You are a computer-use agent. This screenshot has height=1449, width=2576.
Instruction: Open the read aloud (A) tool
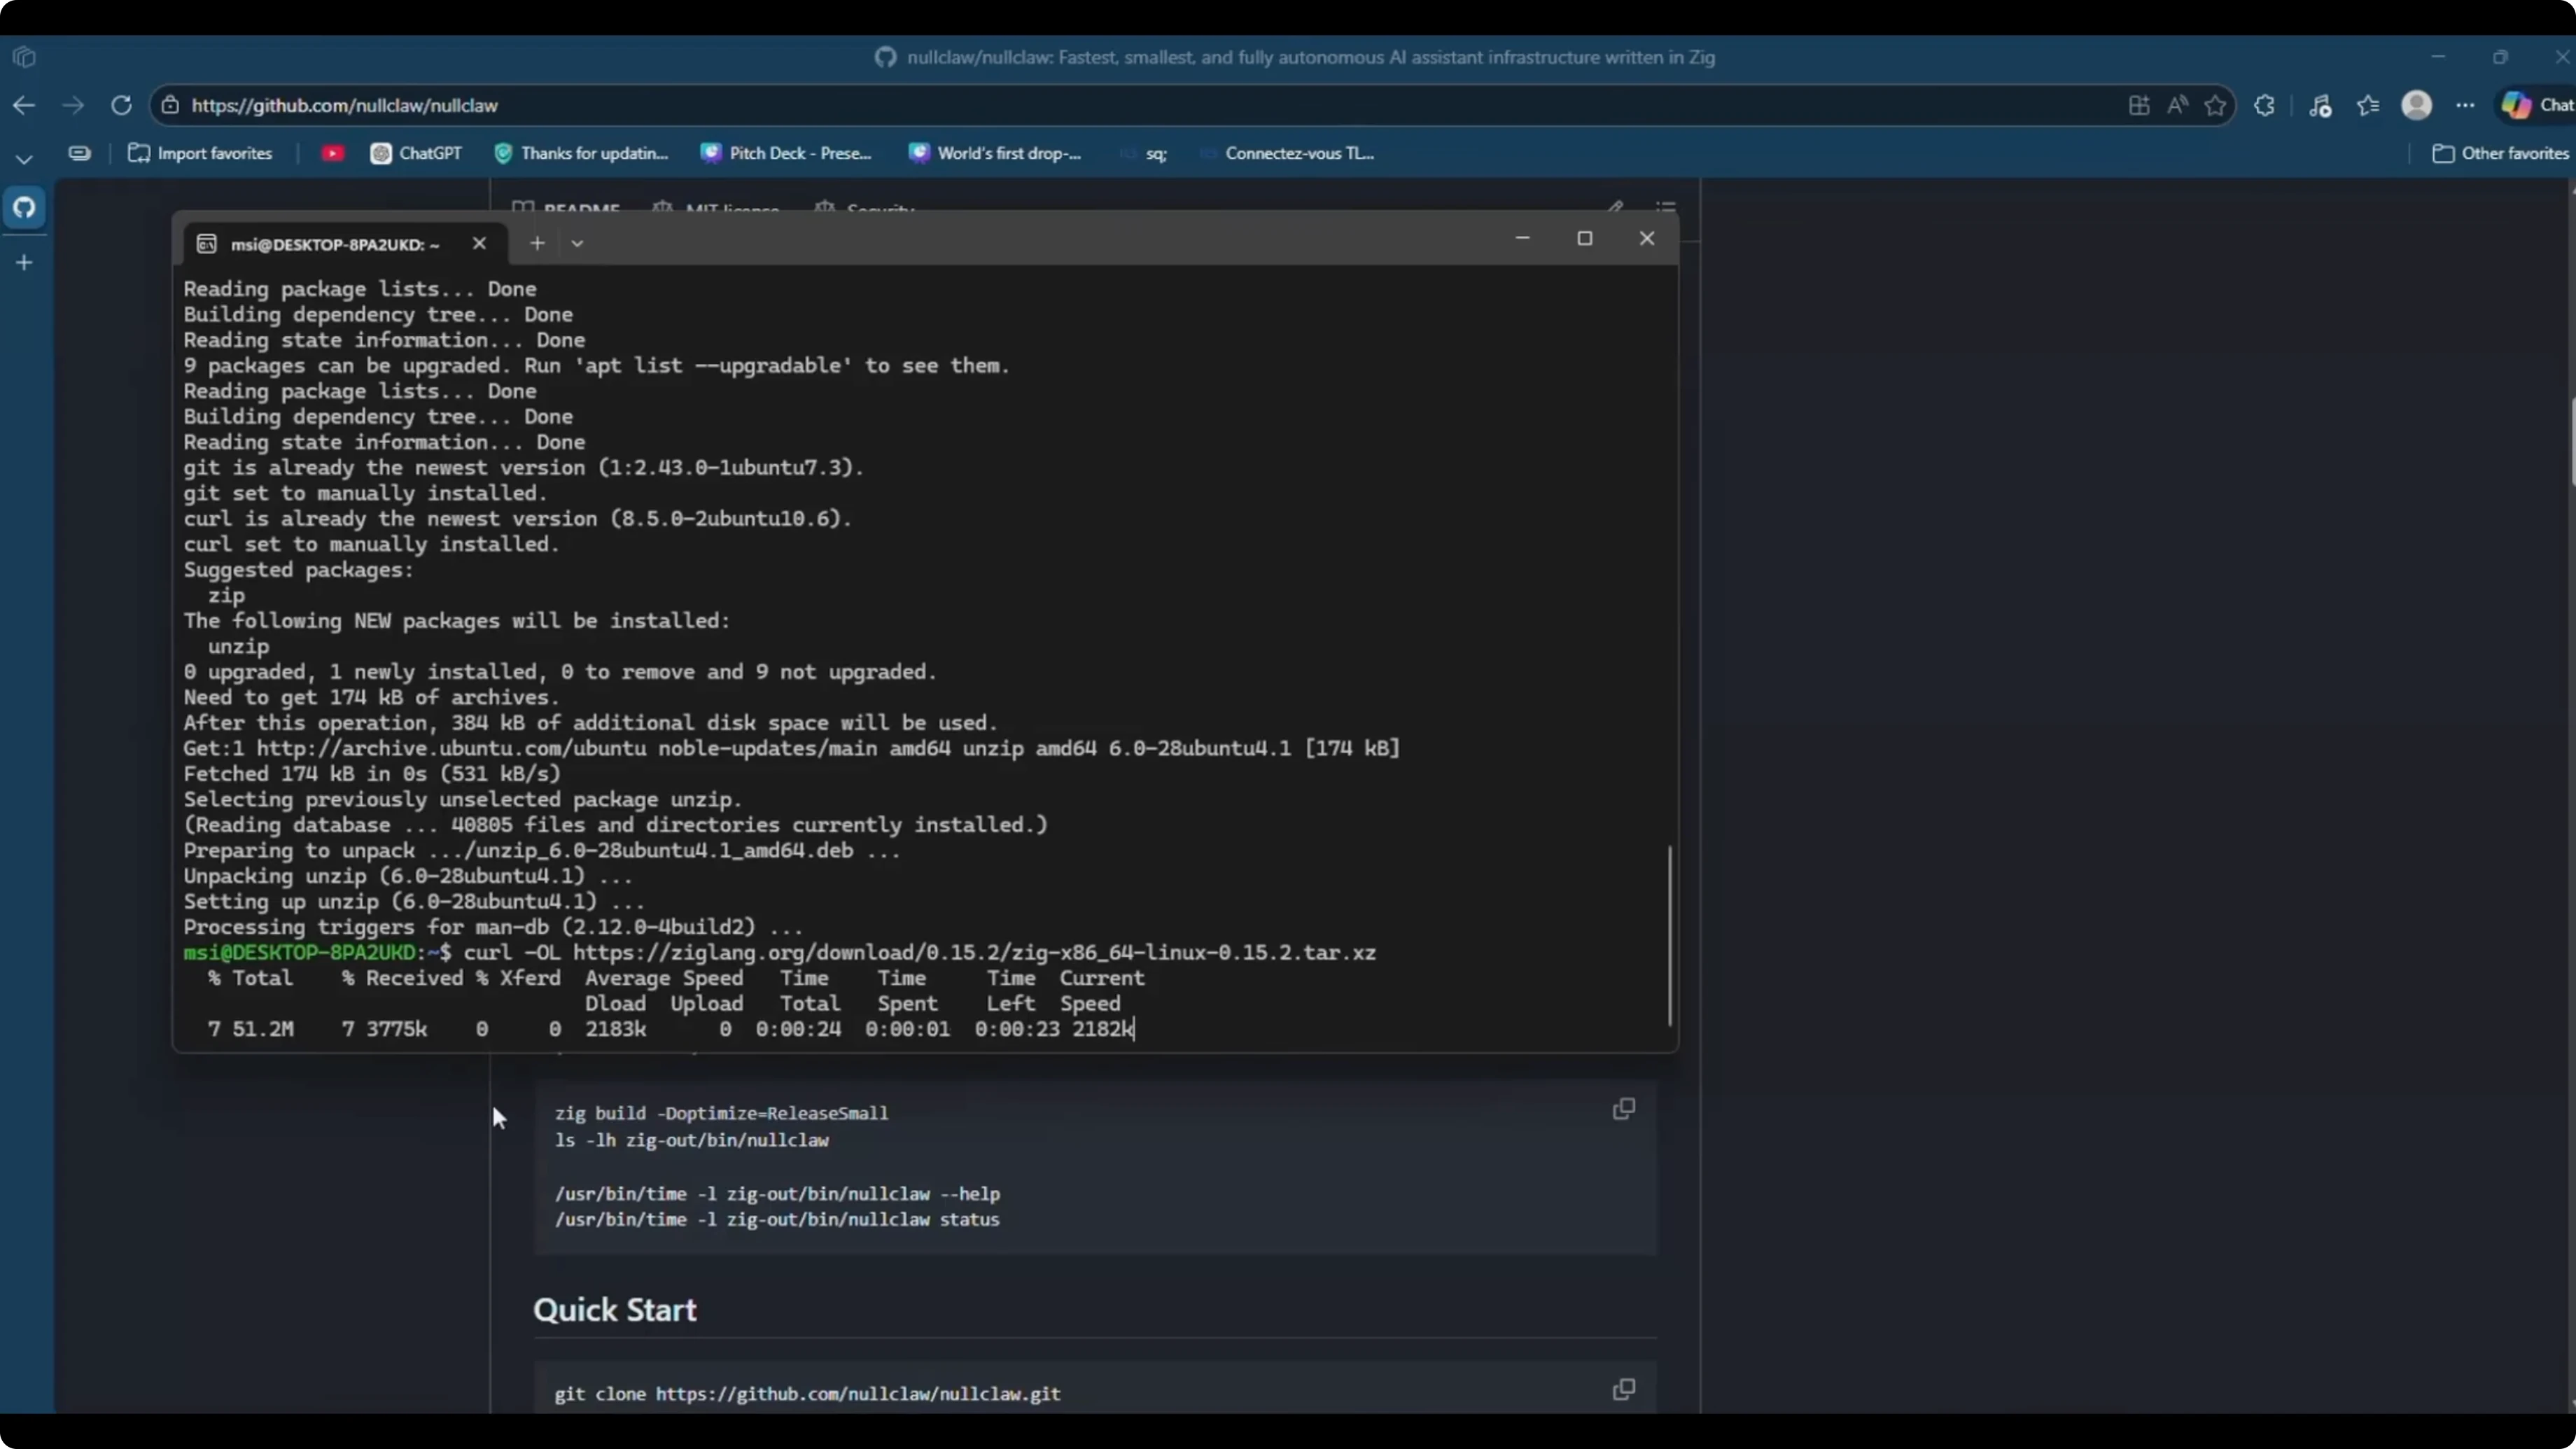pos(2177,105)
